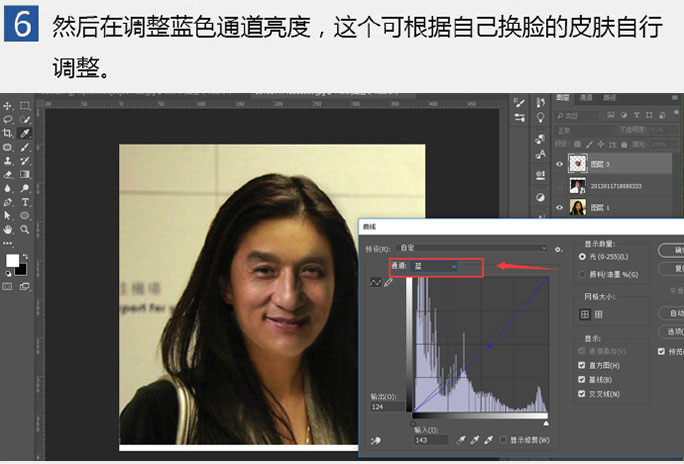The height and width of the screenshot is (464, 684).
Task: Select the Eyedropper tool in the toolbox
Action: [25, 133]
